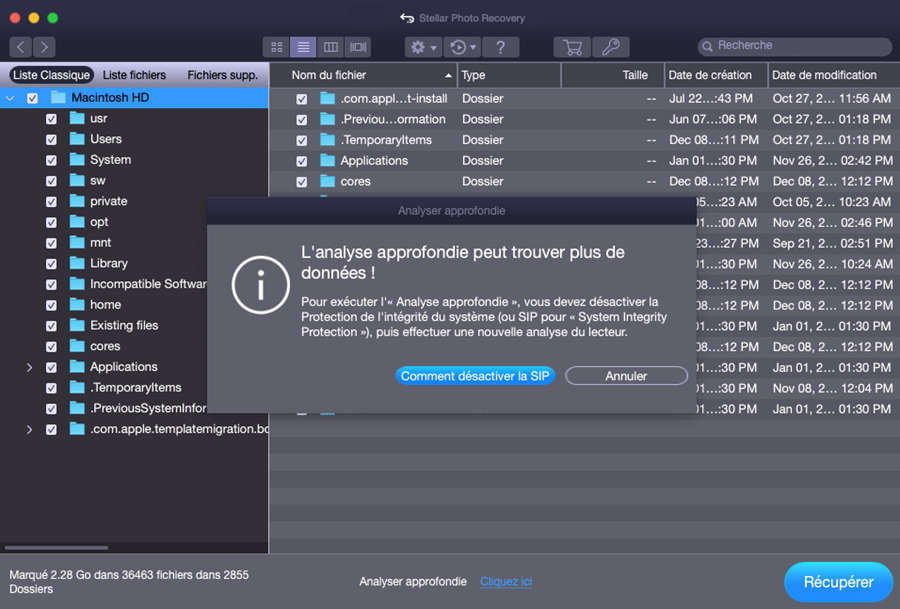The height and width of the screenshot is (609, 900).
Task: Select the Fichiers supp. tab
Action: click(223, 75)
